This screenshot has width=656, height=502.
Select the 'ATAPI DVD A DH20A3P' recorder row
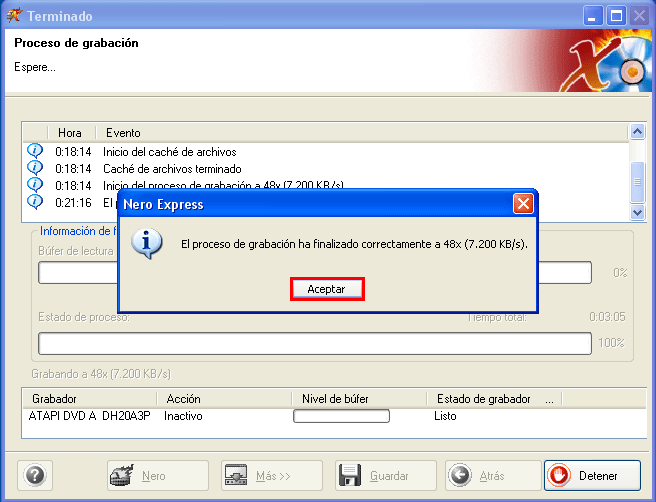pos(334,416)
